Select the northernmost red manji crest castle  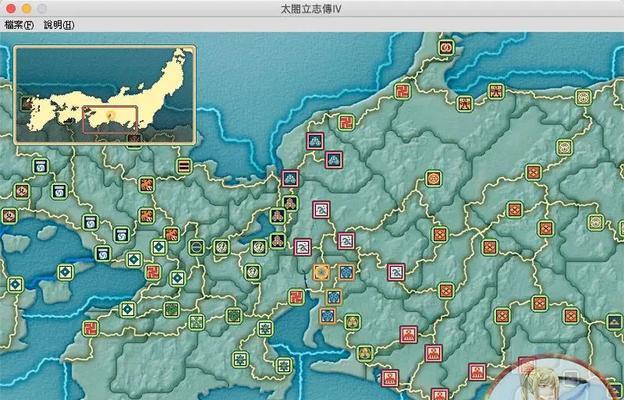[402, 91]
